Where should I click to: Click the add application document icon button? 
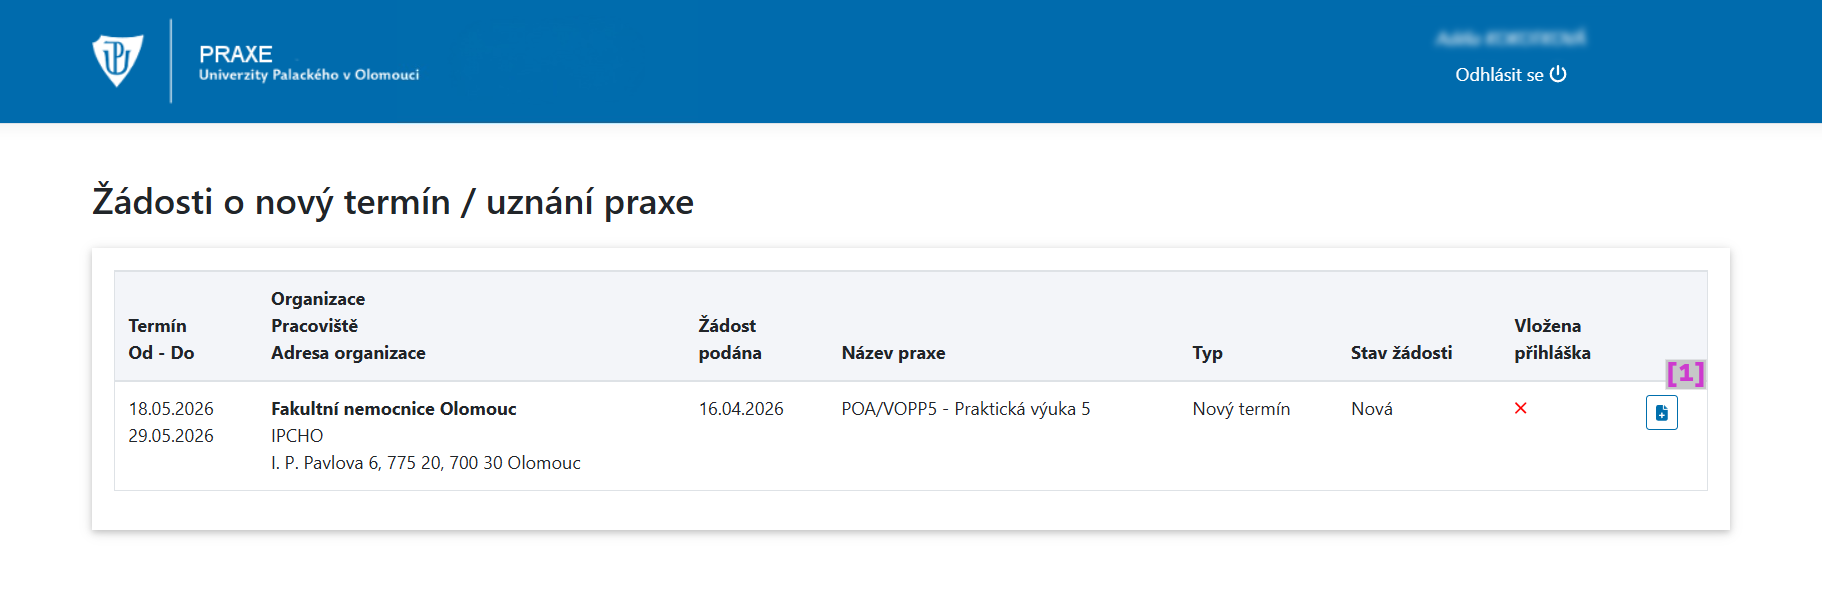(1661, 413)
